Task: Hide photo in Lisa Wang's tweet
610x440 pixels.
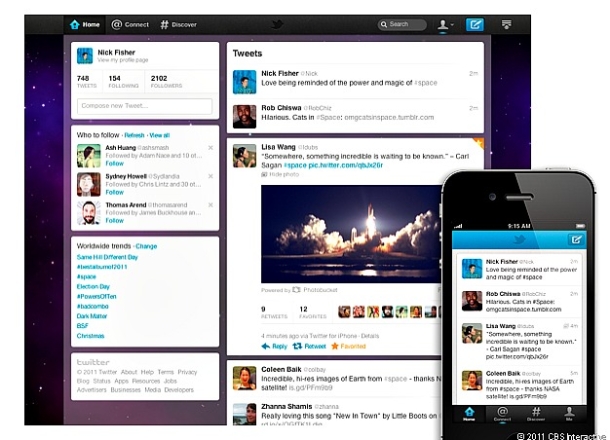Action: [x=285, y=175]
